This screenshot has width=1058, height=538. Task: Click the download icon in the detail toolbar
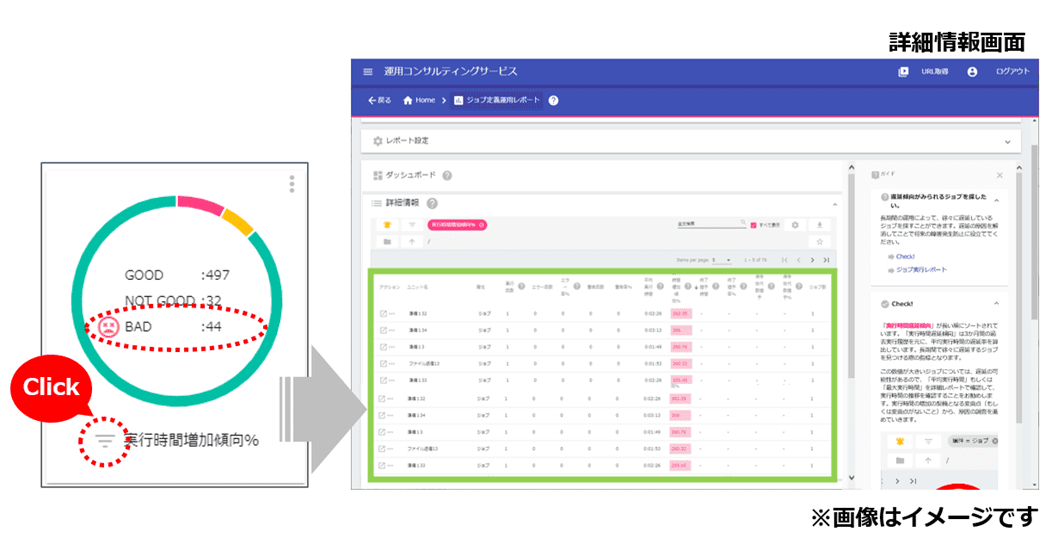(820, 225)
